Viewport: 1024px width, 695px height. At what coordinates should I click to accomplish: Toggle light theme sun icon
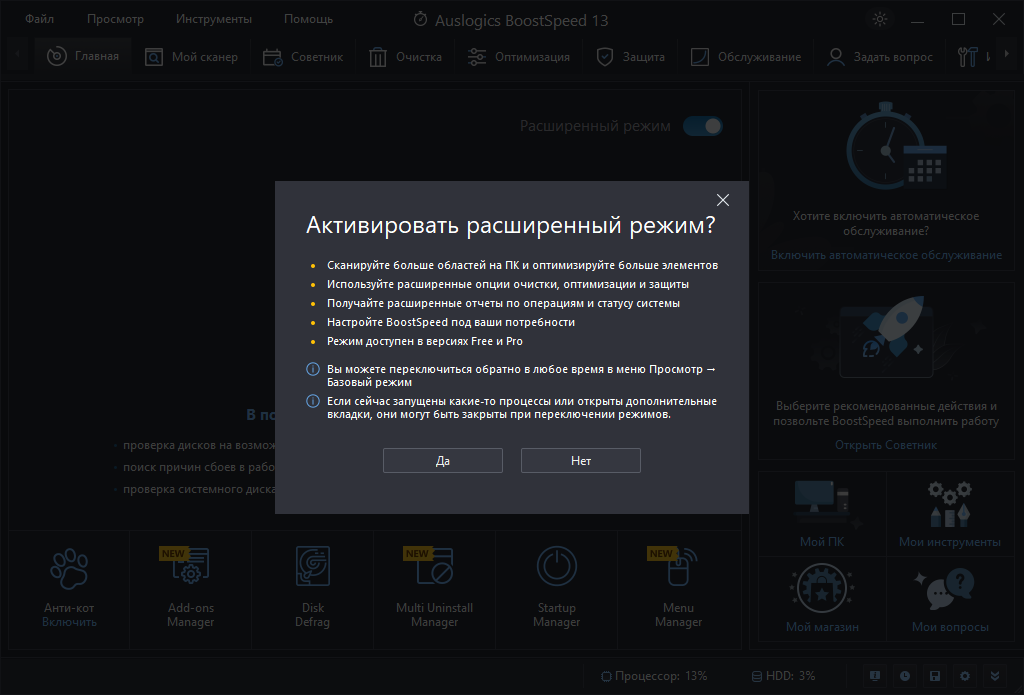click(880, 19)
